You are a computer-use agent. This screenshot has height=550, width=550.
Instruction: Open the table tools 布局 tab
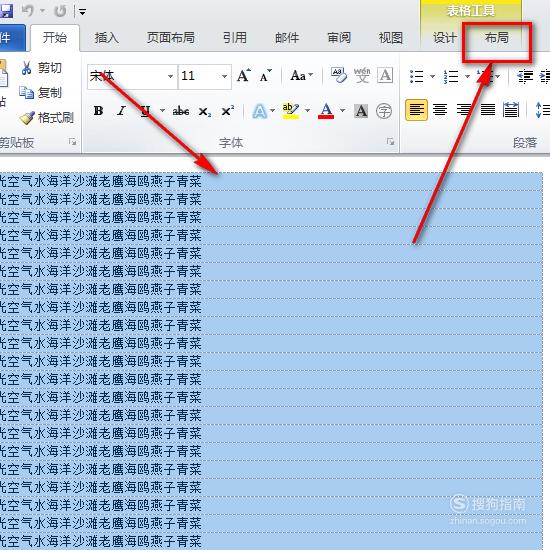496,38
